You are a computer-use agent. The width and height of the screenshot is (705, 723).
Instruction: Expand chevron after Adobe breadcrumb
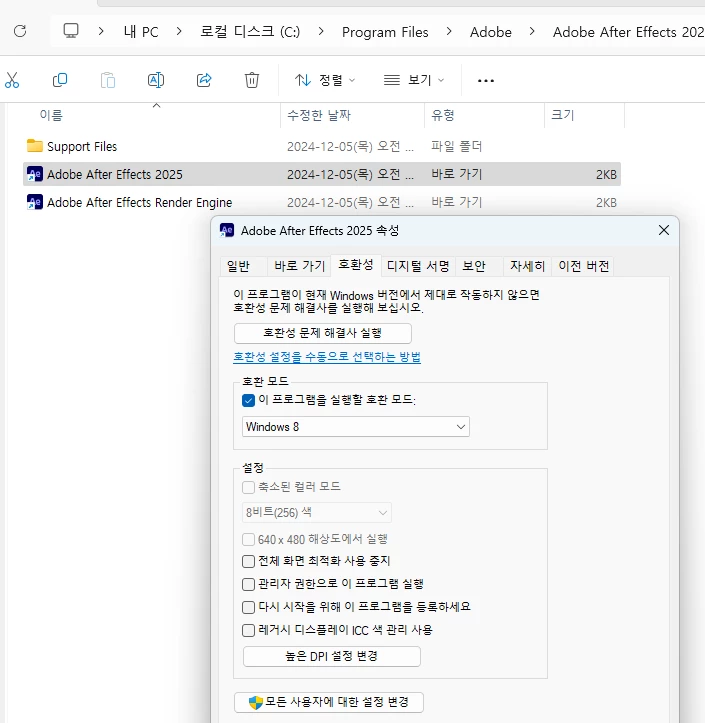532,31
